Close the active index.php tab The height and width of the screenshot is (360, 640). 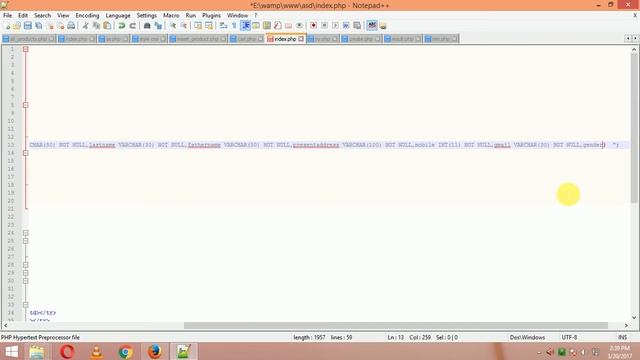coord(301,39)
